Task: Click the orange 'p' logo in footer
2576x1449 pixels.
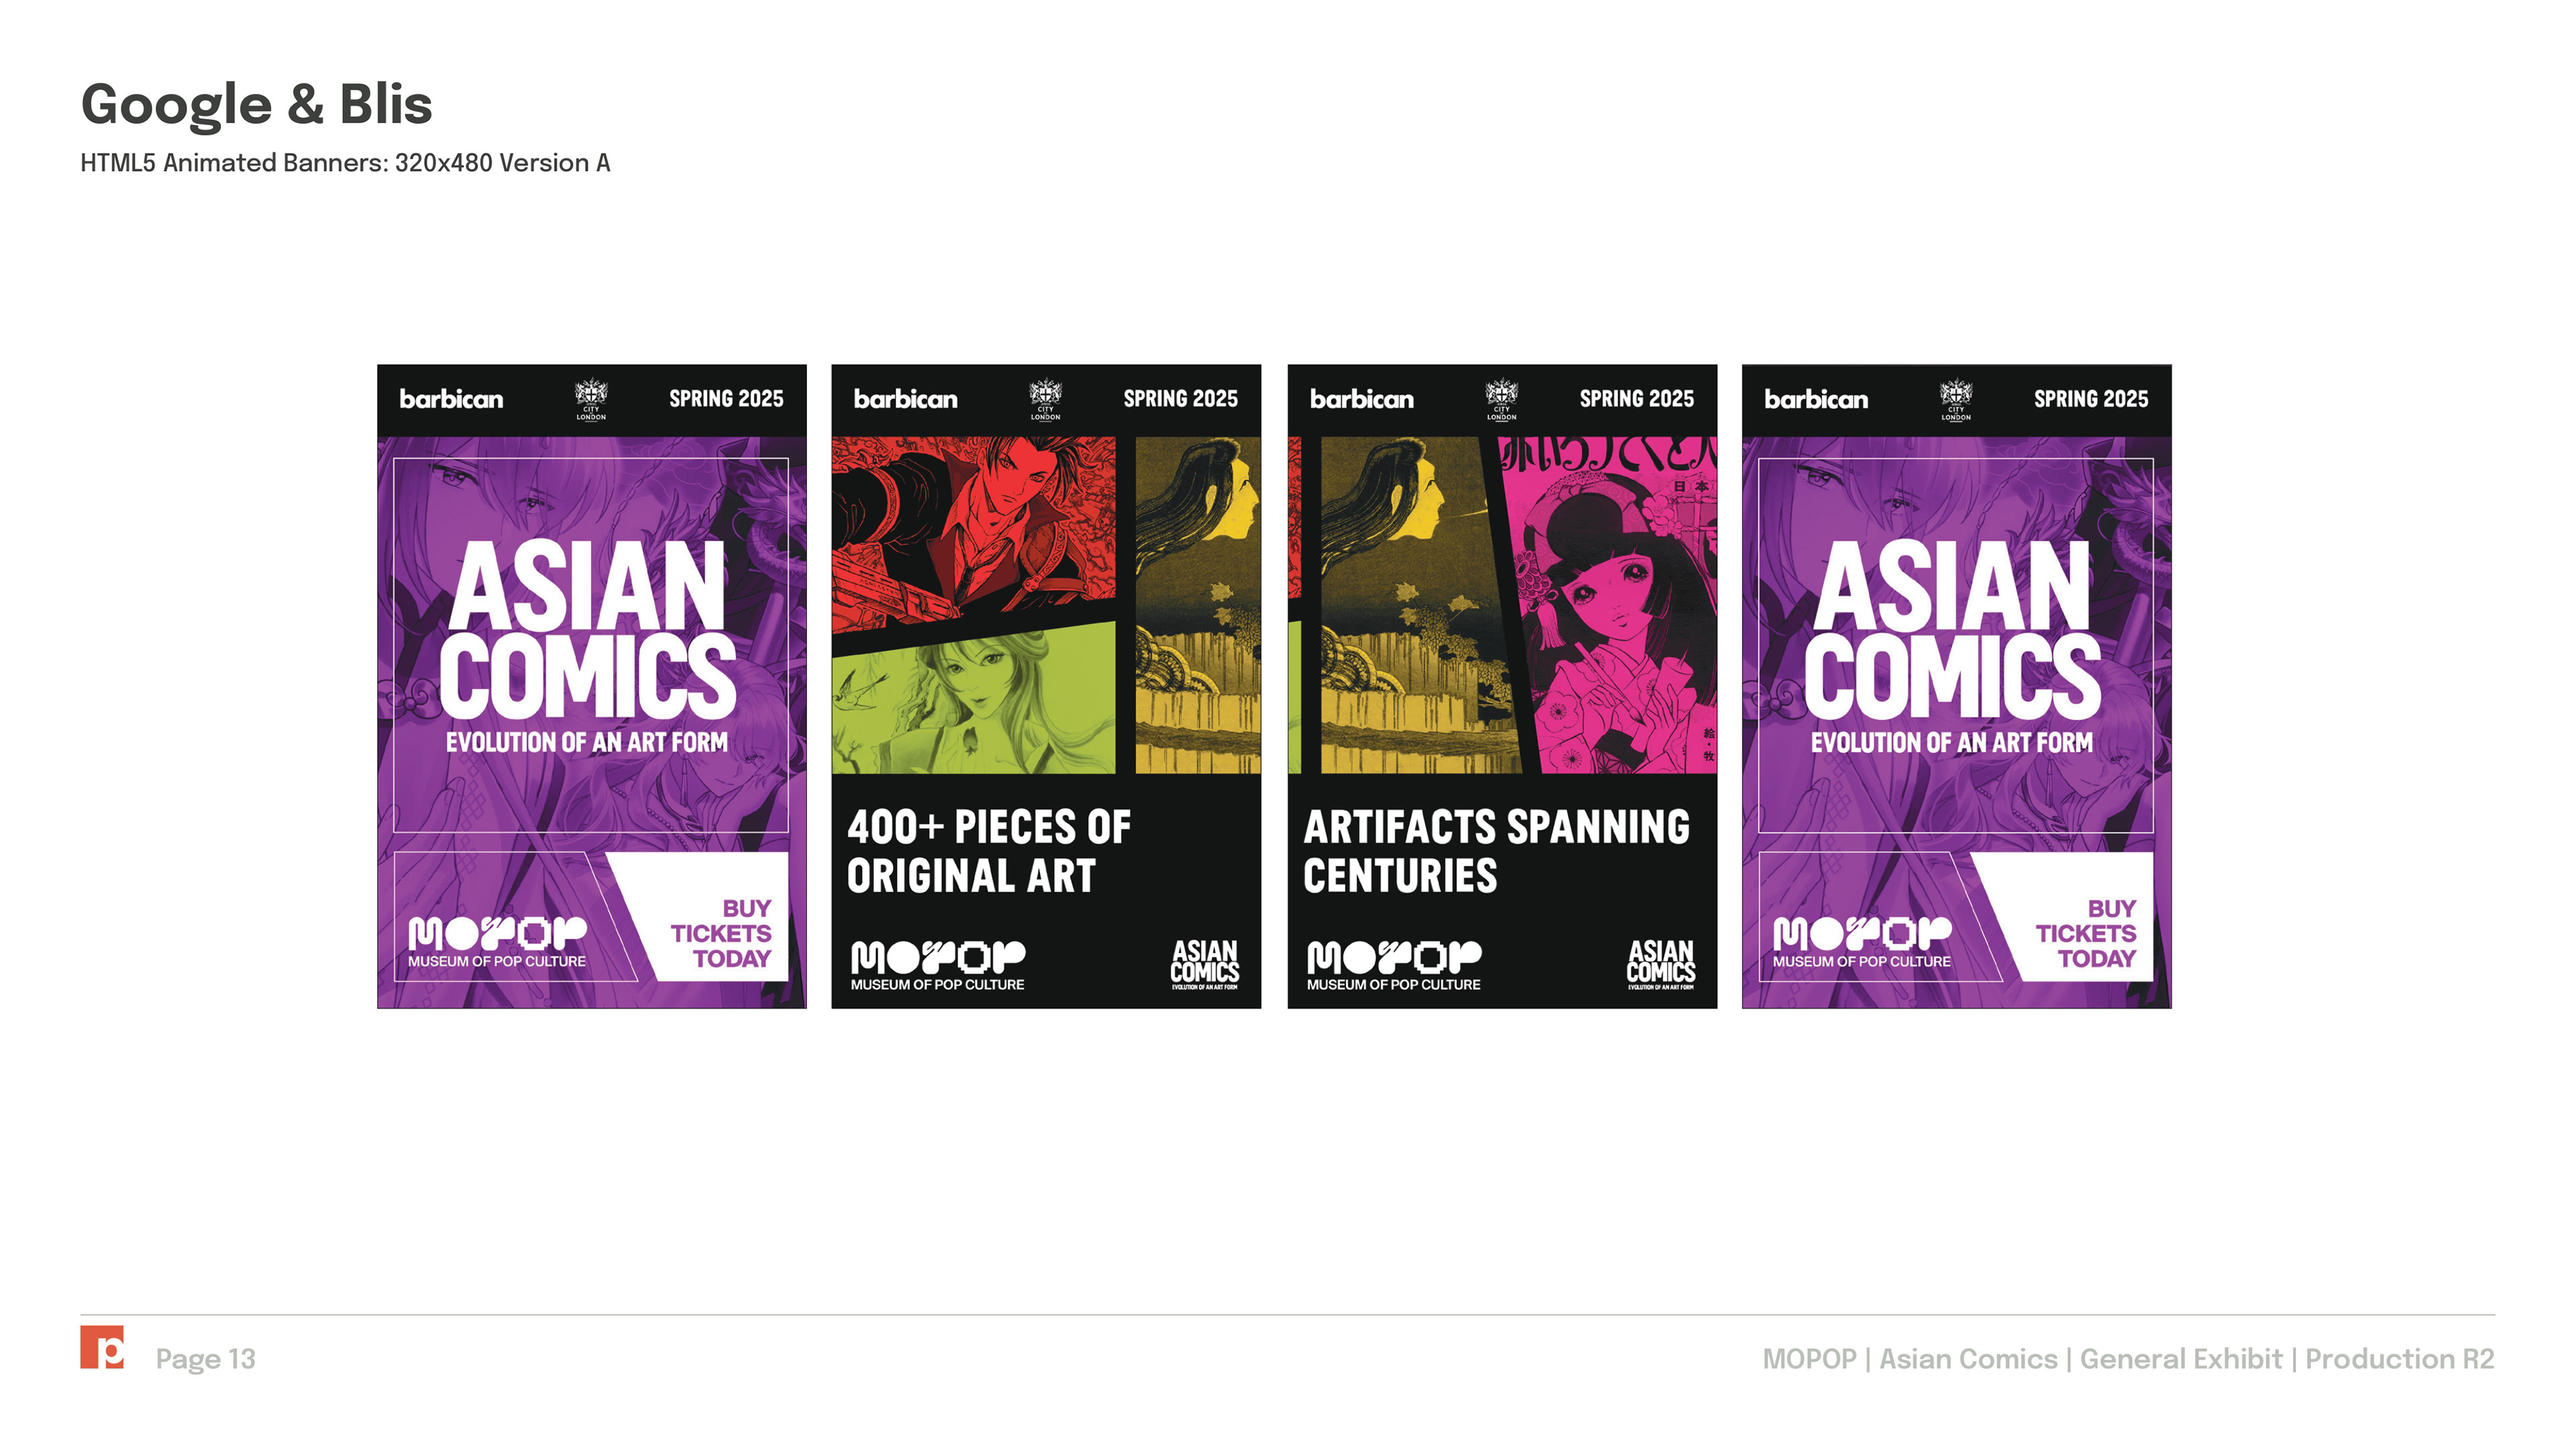Action: 102,1347
